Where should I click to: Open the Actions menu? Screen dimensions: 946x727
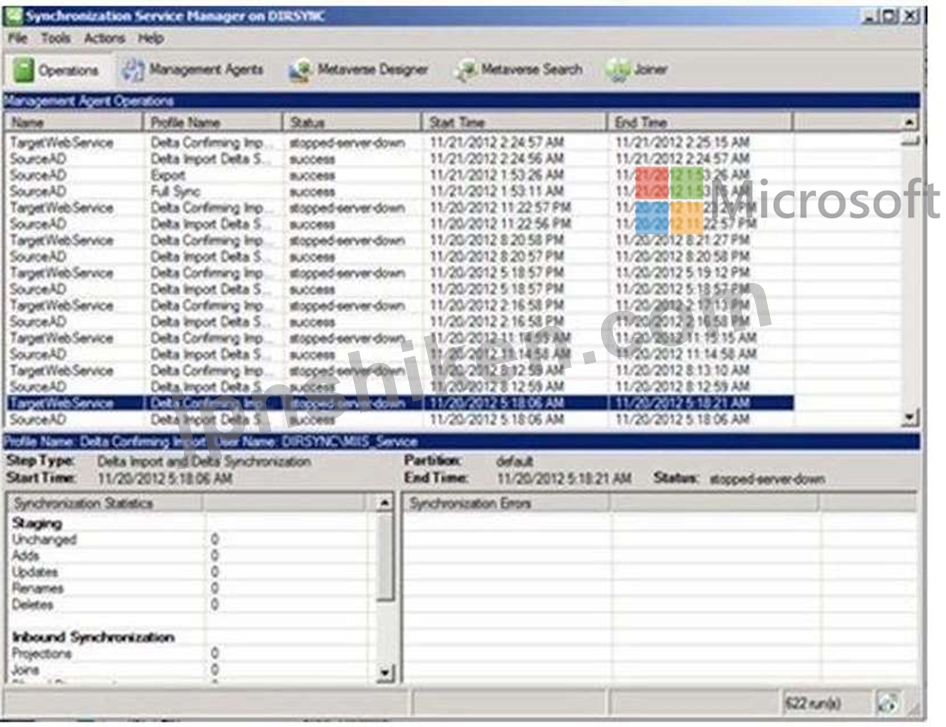[104, 39]
